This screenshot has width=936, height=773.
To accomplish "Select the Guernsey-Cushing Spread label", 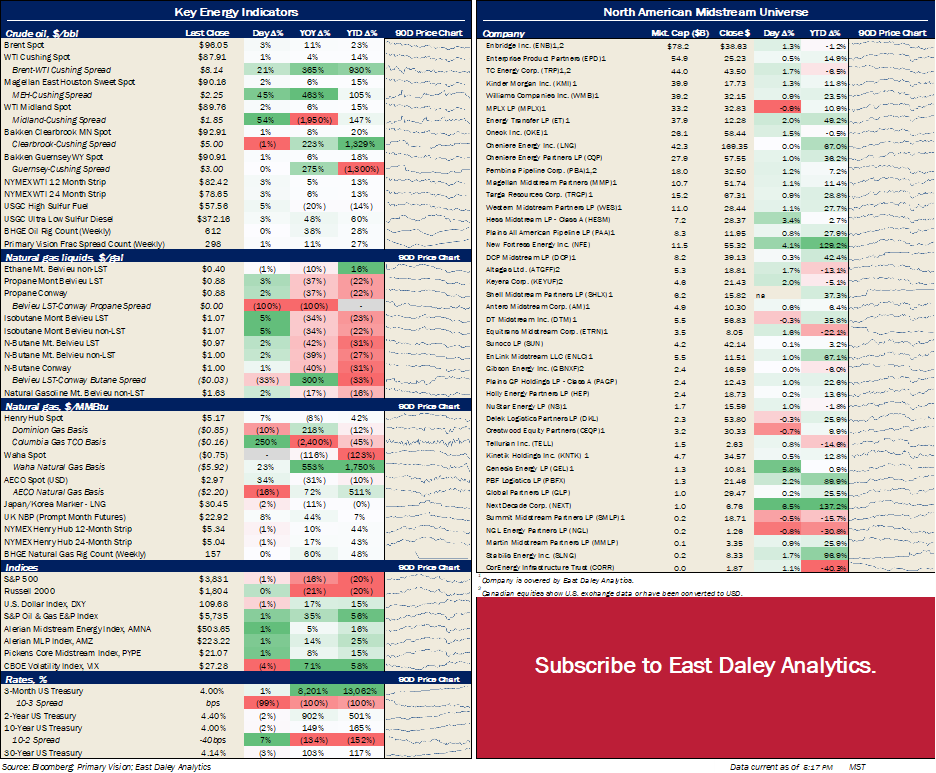I will tap(61, 170).
